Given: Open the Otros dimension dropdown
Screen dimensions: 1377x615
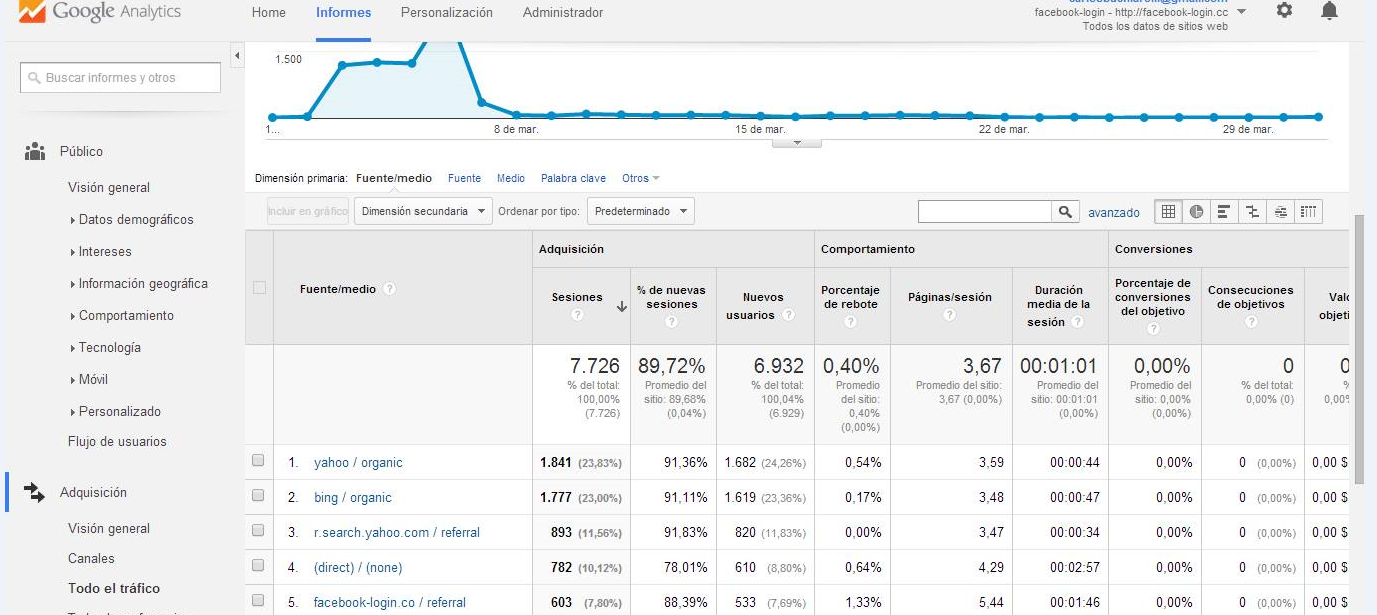Looking at the screenshot, I should point(641,178).
